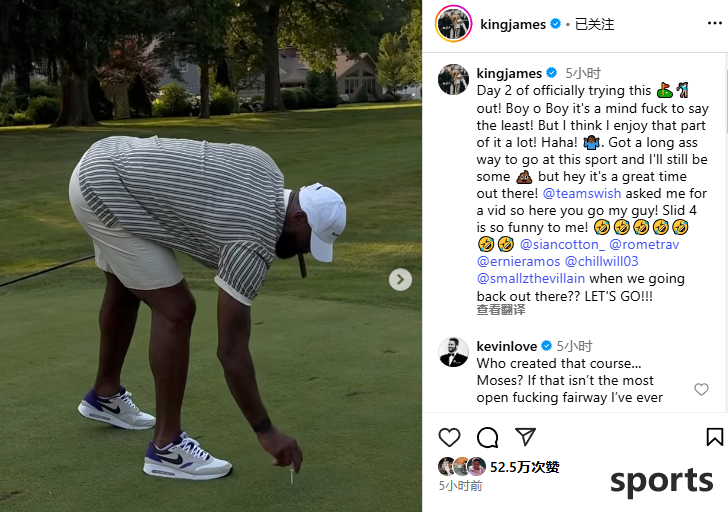Open the @chillwill03 mention

click(602, 261)
